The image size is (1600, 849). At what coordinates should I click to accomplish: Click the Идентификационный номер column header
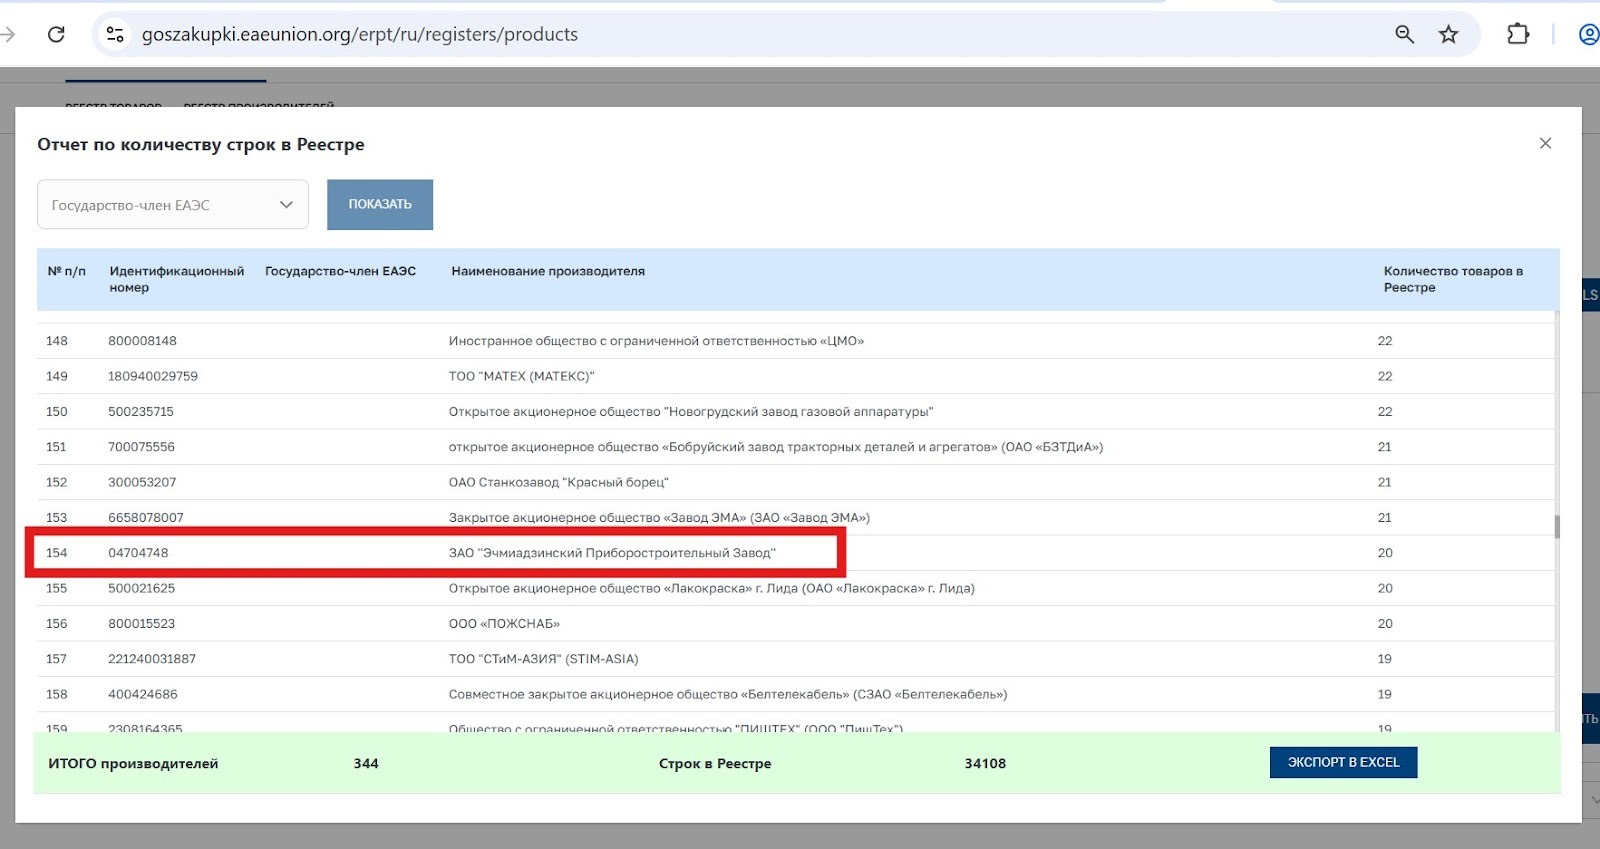coord(176,279)
